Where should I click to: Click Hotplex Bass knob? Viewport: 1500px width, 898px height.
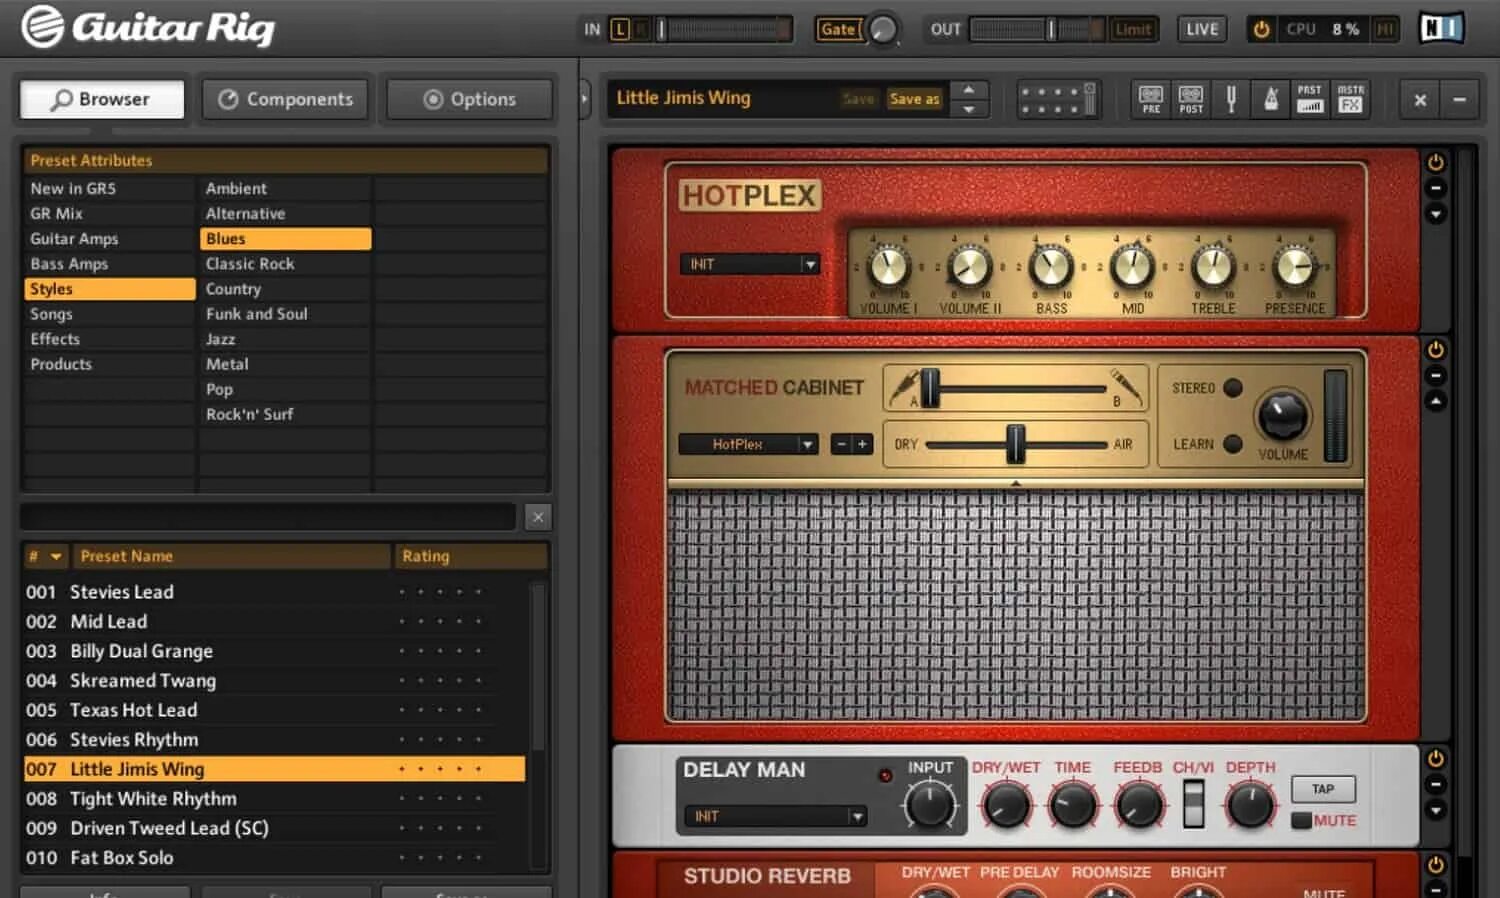(1051, 267)
